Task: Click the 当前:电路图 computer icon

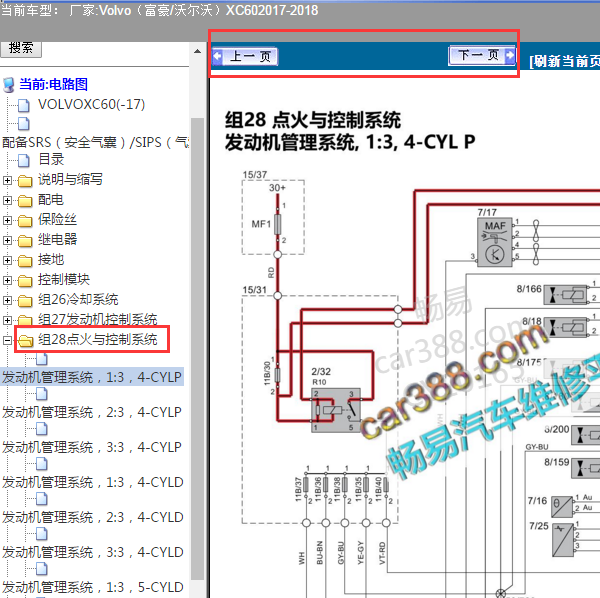Action: coord(8,85)
